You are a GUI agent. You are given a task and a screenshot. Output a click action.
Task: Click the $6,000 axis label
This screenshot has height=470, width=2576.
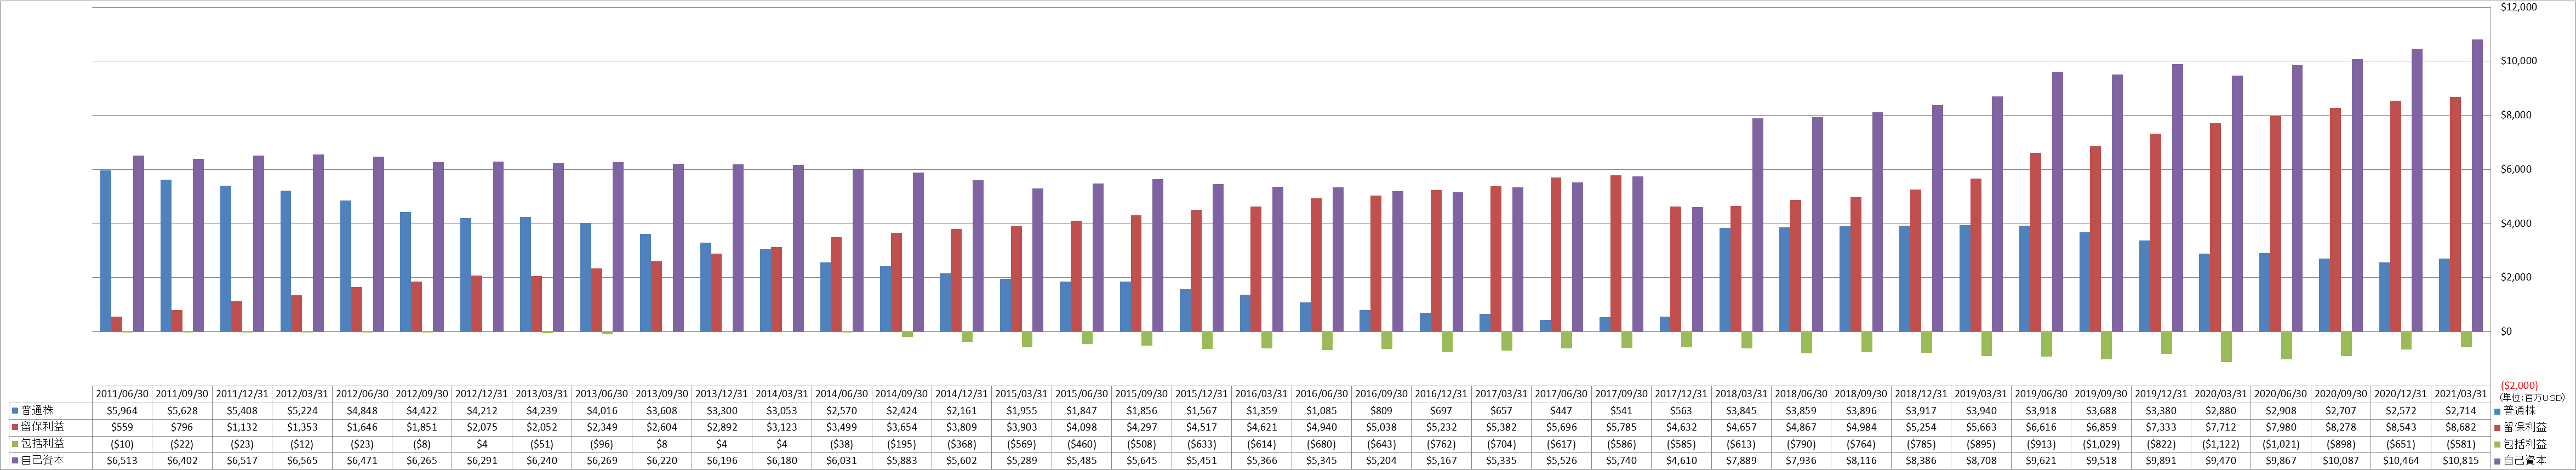(x=2516, y=169)
